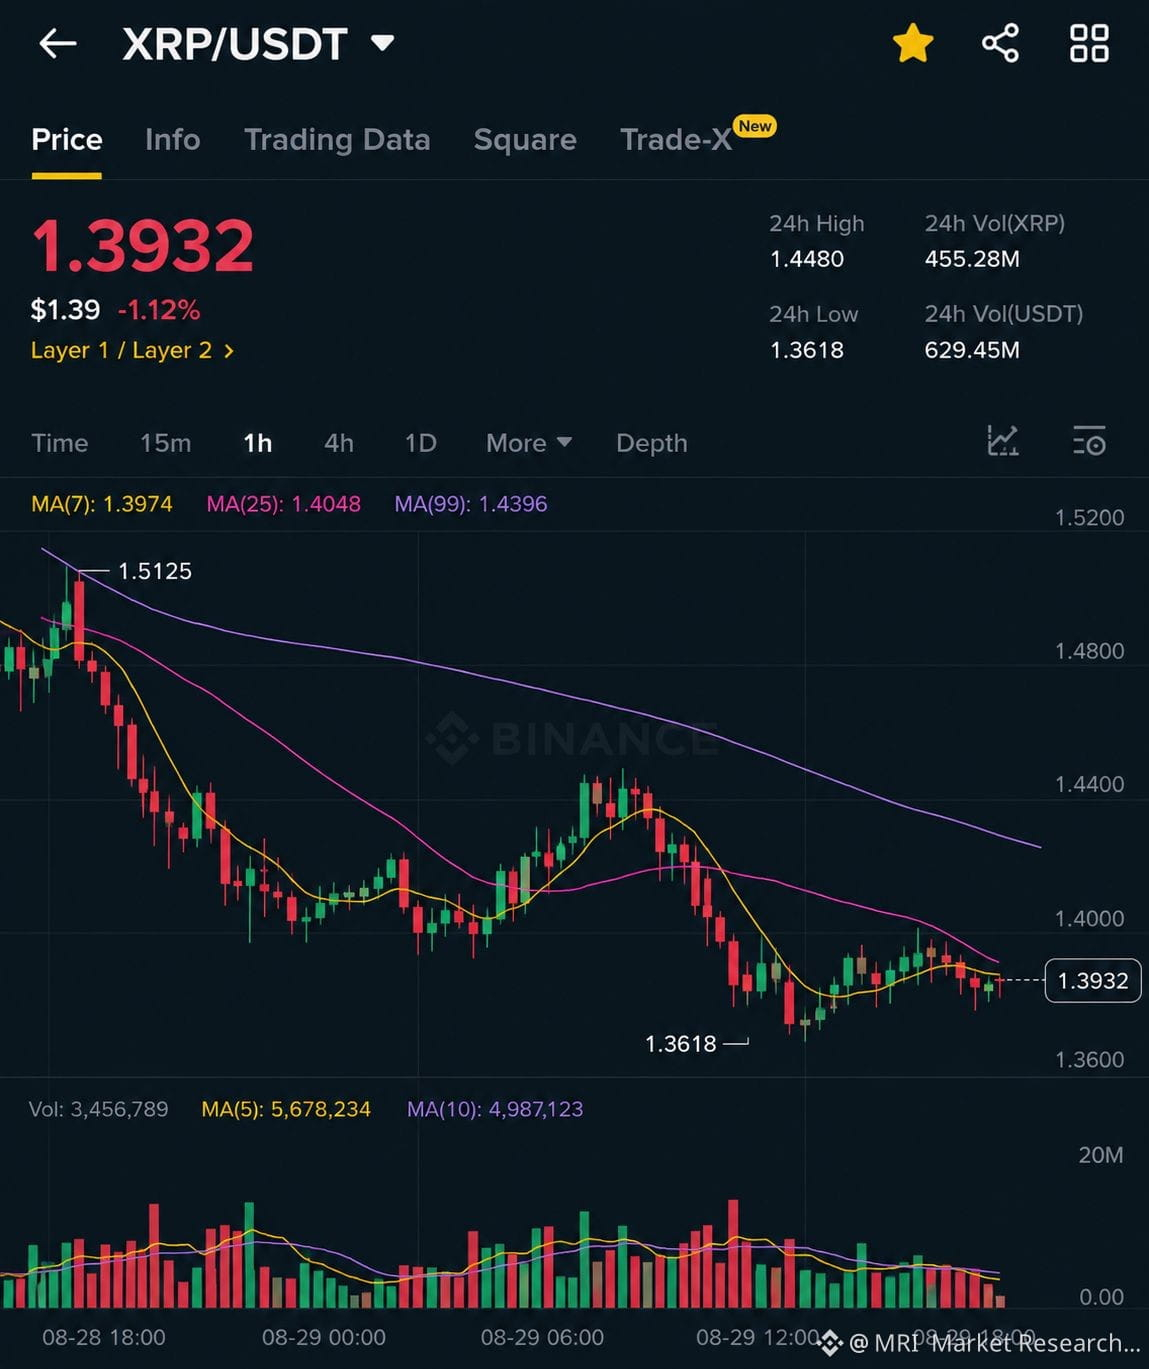Go to the Square tab
1149x1369 pixels.
click(525, 139)
